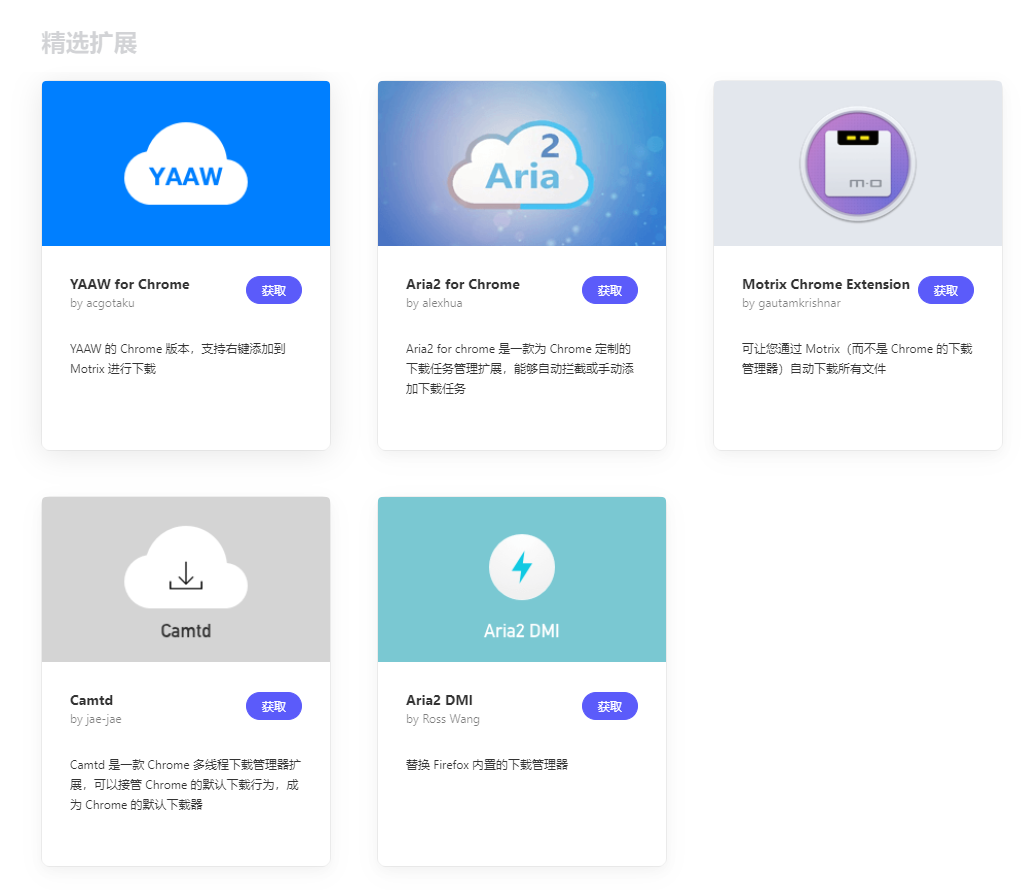Get the YAAW for Chrome extension
This screenshot has width=1032, height=890.
tap(274, 290)
